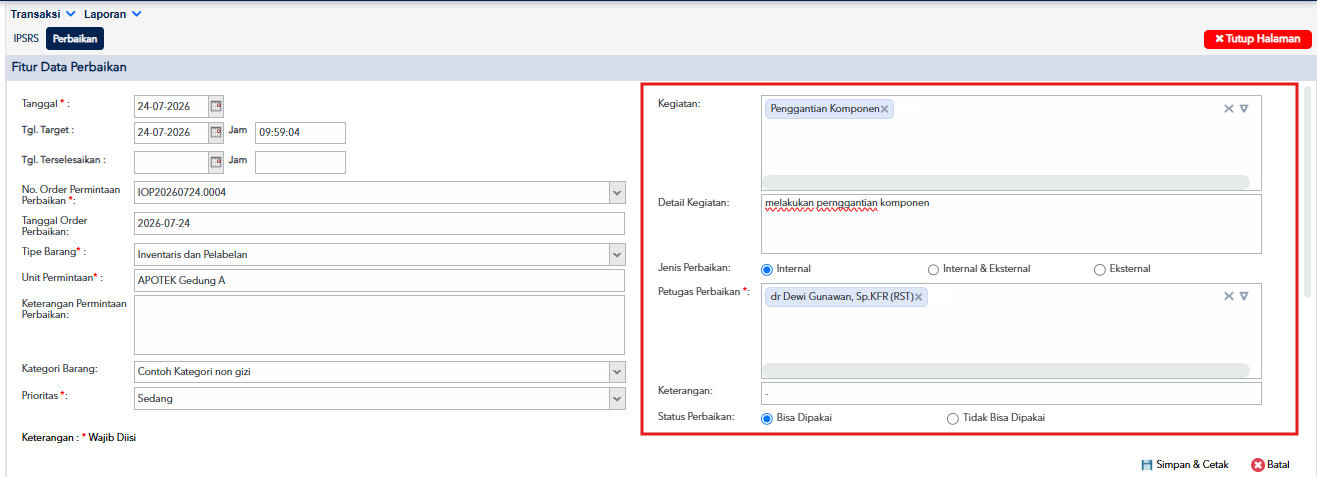Set status to Bisa Dipakai
The height and width of the screenshot is (477, 1317).
[767, 418]
